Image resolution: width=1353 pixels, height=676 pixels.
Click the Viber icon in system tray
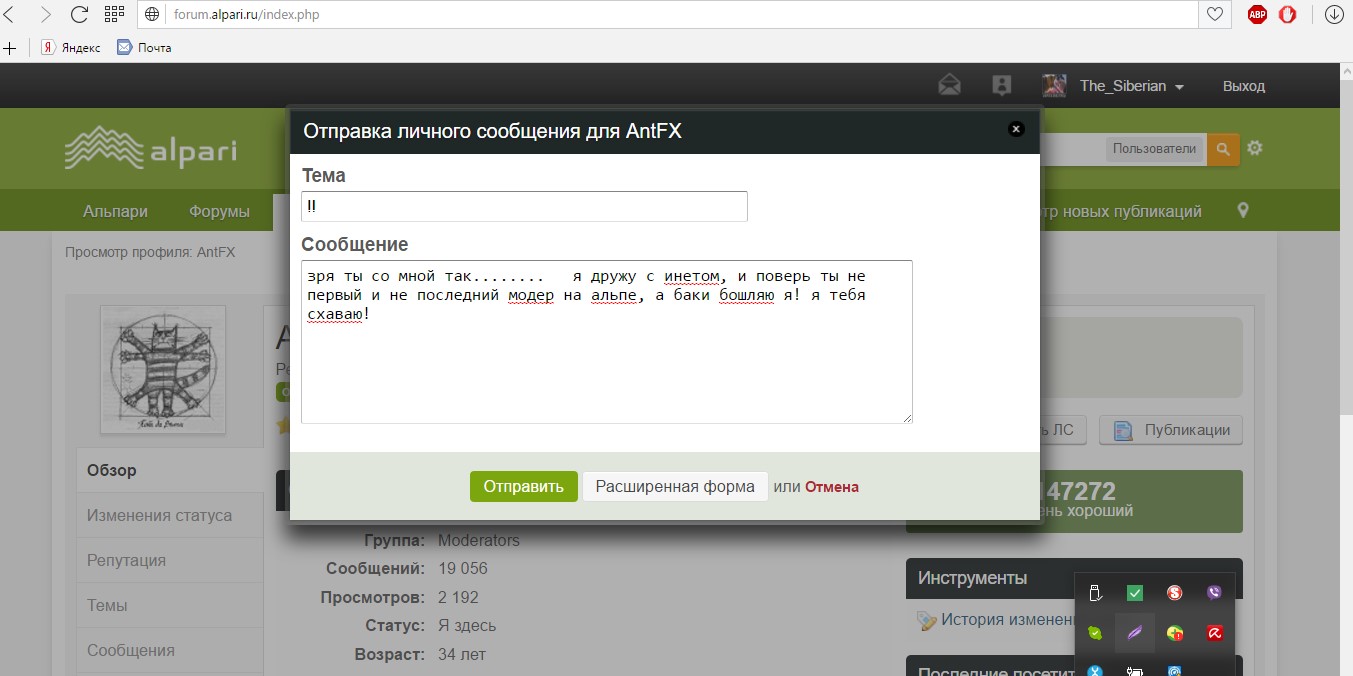(1214, 593)
